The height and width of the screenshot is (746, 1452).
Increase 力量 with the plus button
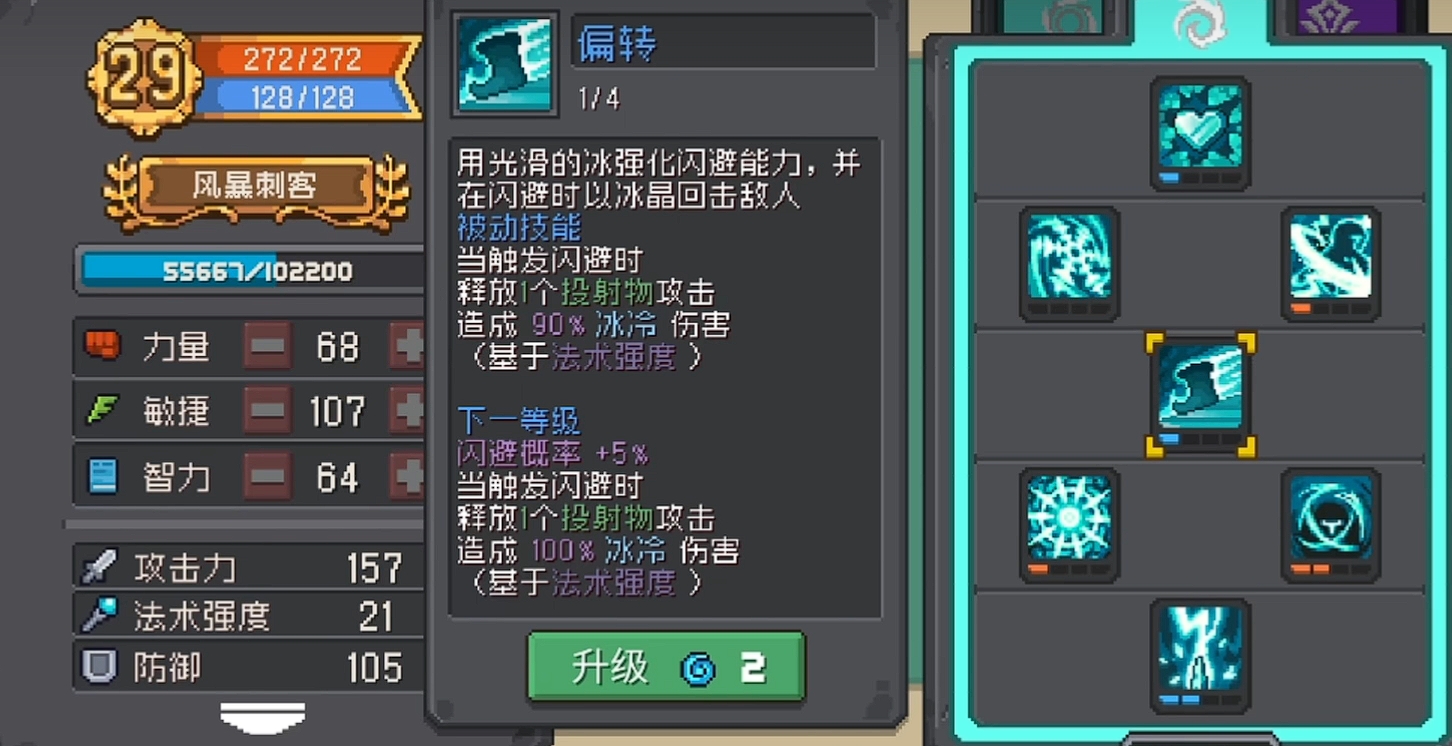click(407, 346)
